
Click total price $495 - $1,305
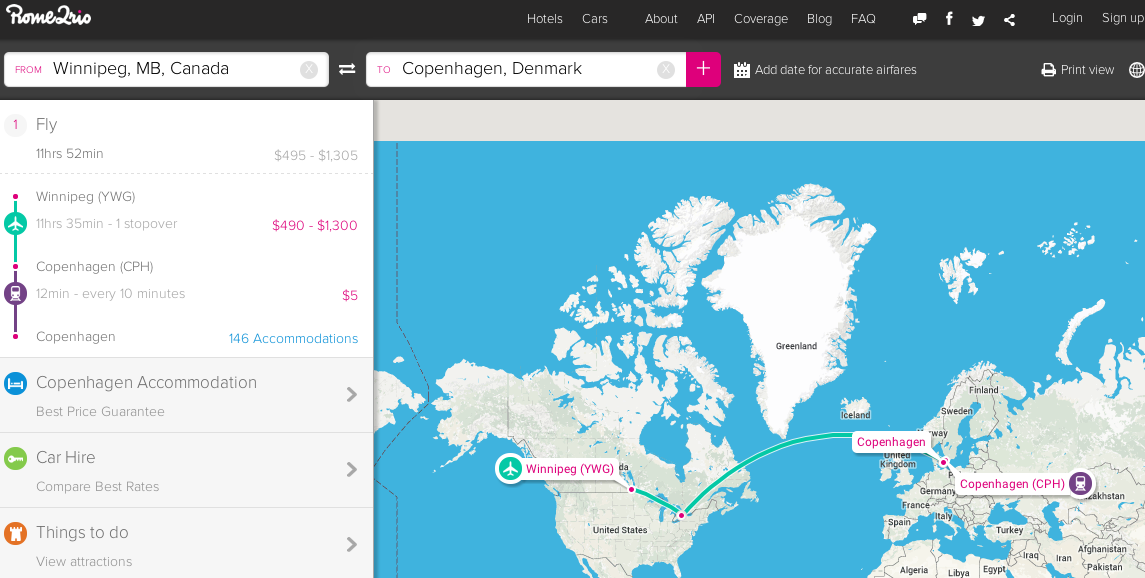pos(315,155)
